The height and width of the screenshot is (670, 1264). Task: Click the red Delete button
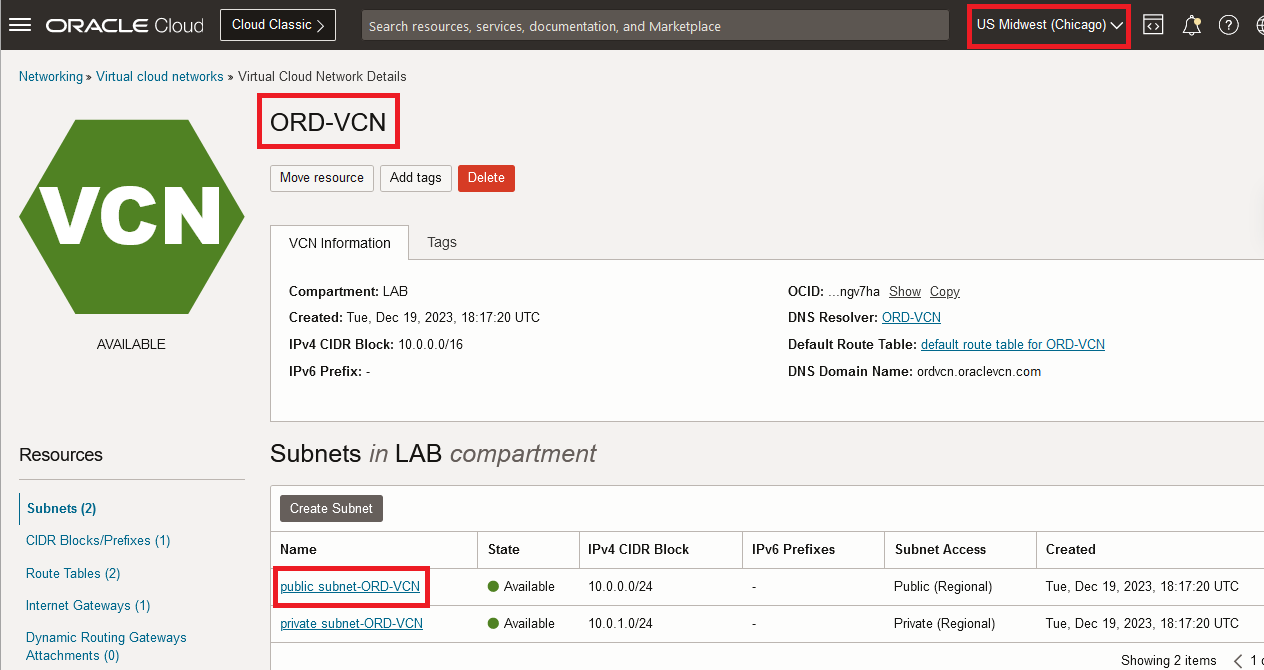(486, 178)
